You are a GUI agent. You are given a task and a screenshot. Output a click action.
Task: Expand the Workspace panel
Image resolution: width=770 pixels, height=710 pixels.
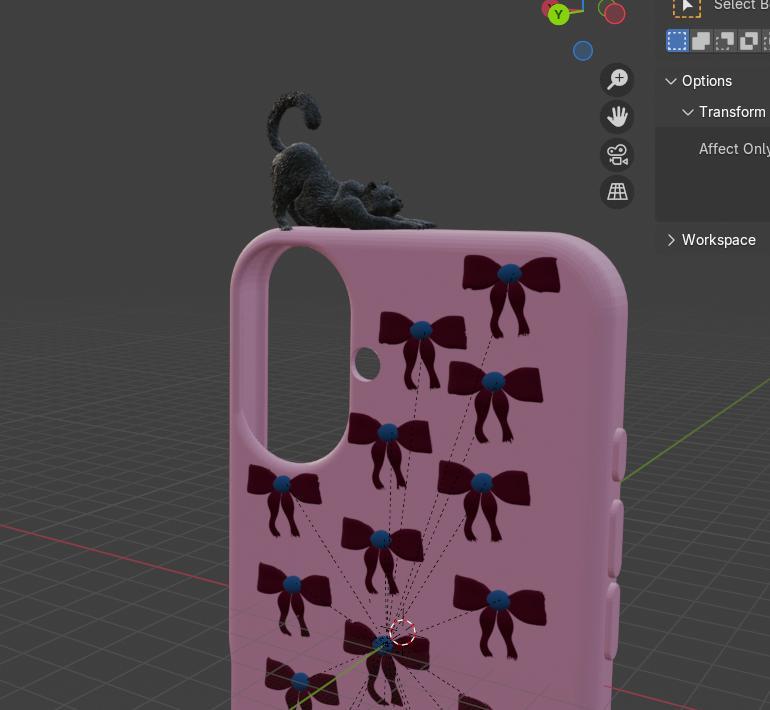[x=671, y=240]
